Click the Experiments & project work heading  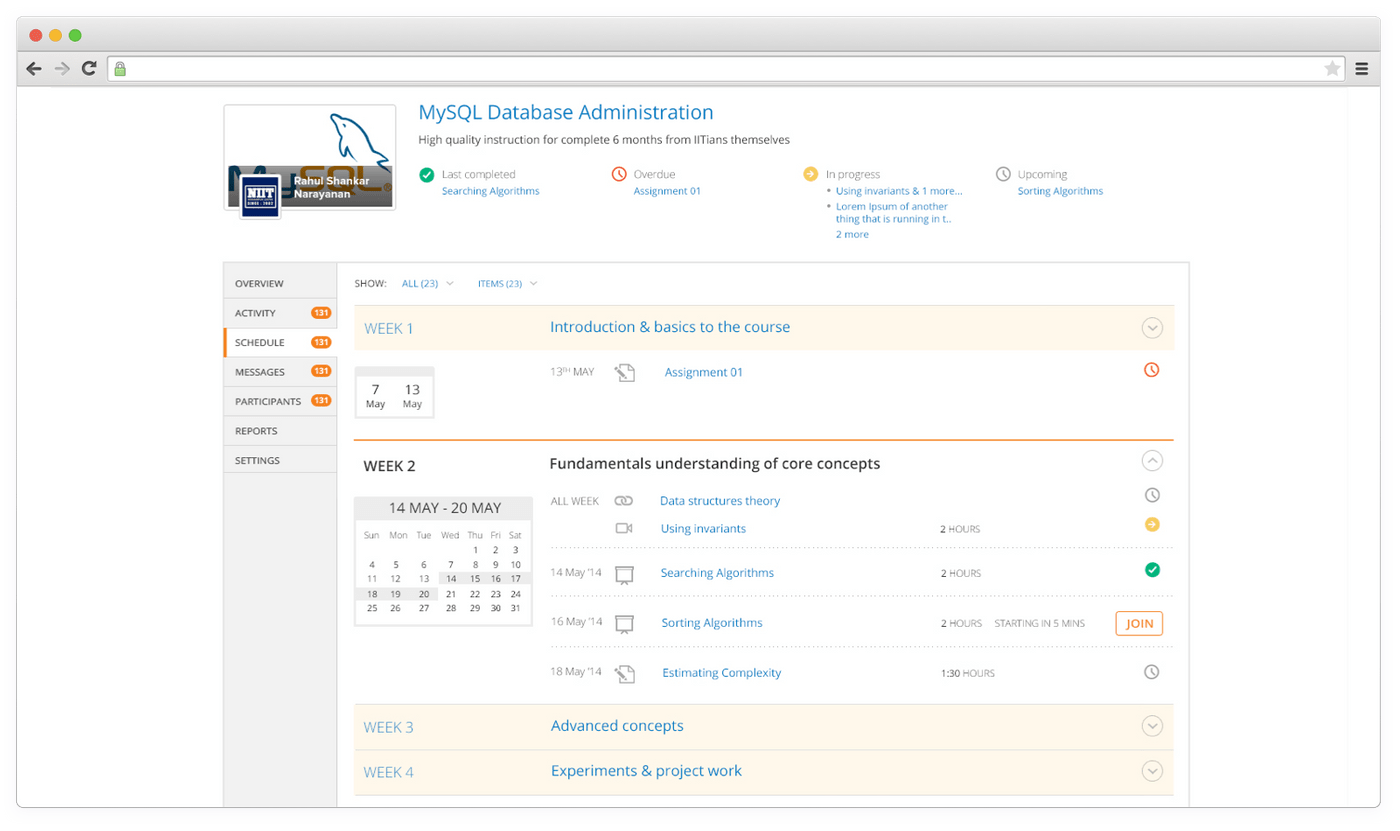click(646, 771)
